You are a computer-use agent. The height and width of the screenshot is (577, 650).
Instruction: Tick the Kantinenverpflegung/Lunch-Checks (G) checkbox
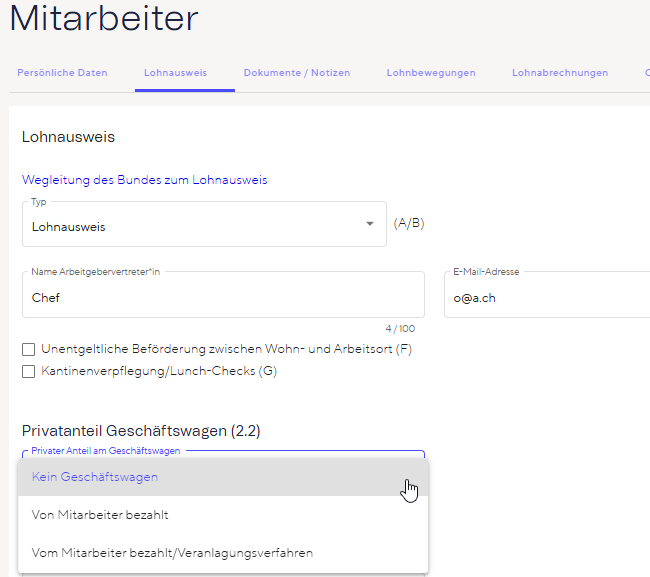(29, 372)
